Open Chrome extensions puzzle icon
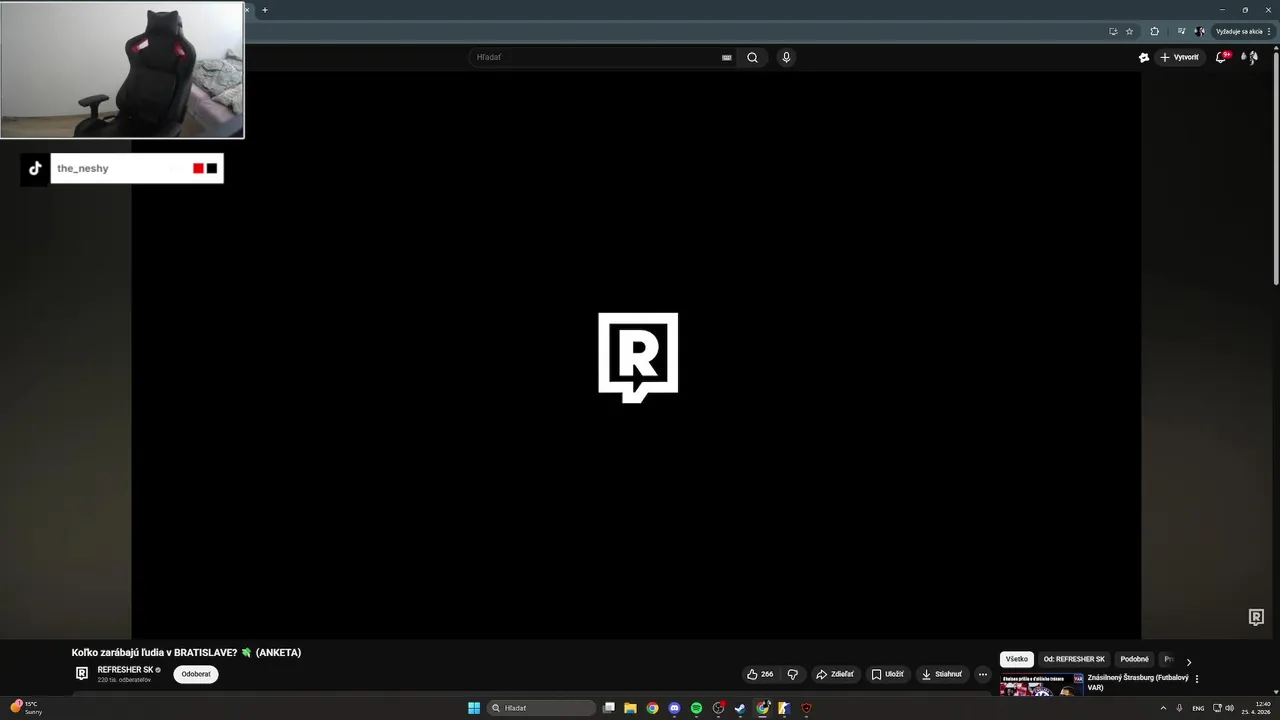Viewport: 1280px width, 720px height. (x=1155, y=31)
